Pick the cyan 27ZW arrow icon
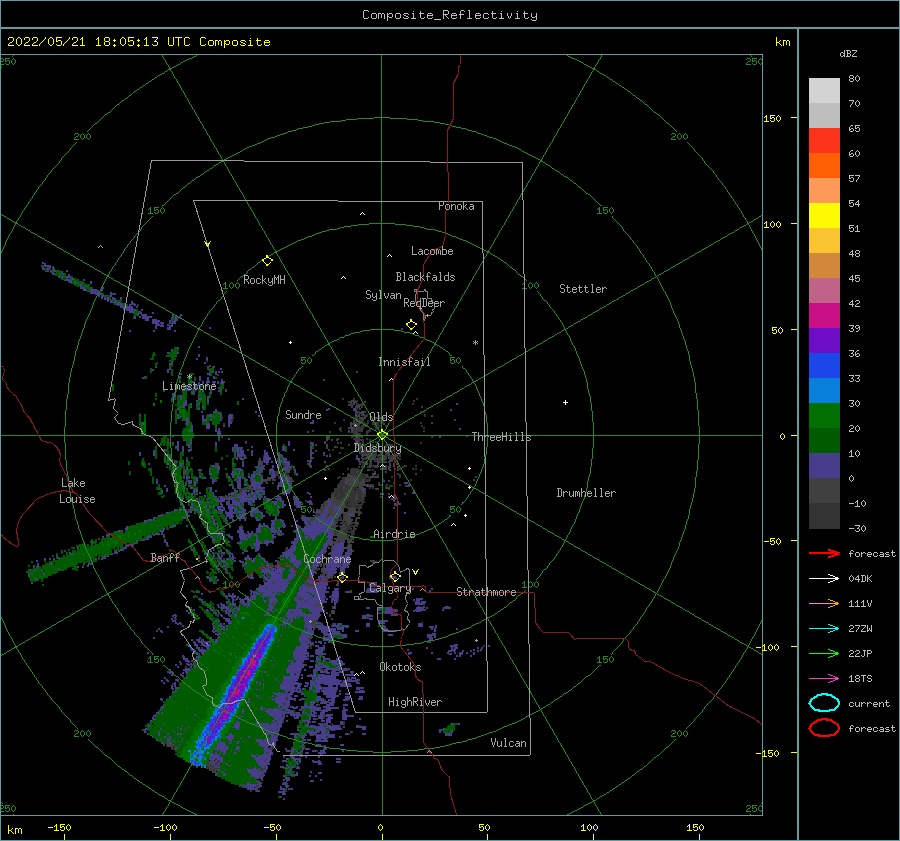Screen dimensions: 900x841 (824, 629)
